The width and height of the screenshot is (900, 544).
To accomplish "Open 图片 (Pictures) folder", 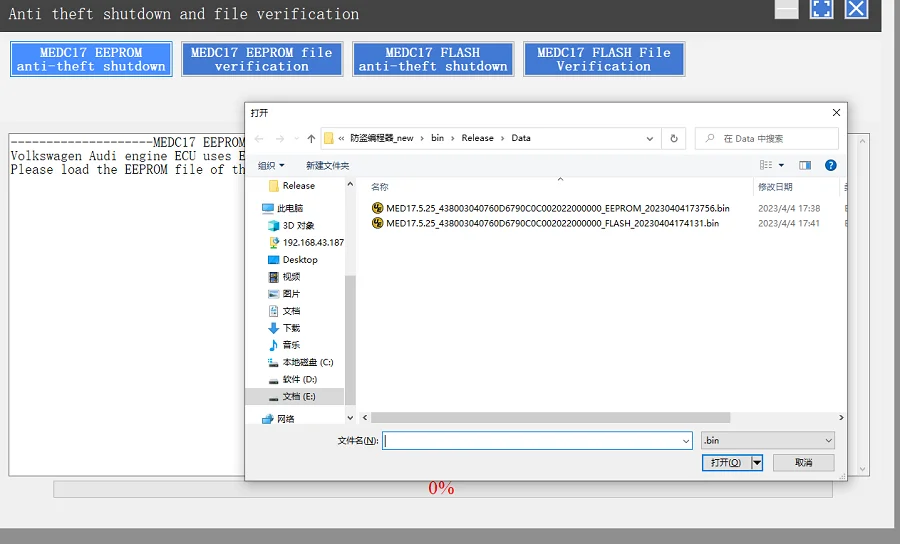I will pos(291,294).
